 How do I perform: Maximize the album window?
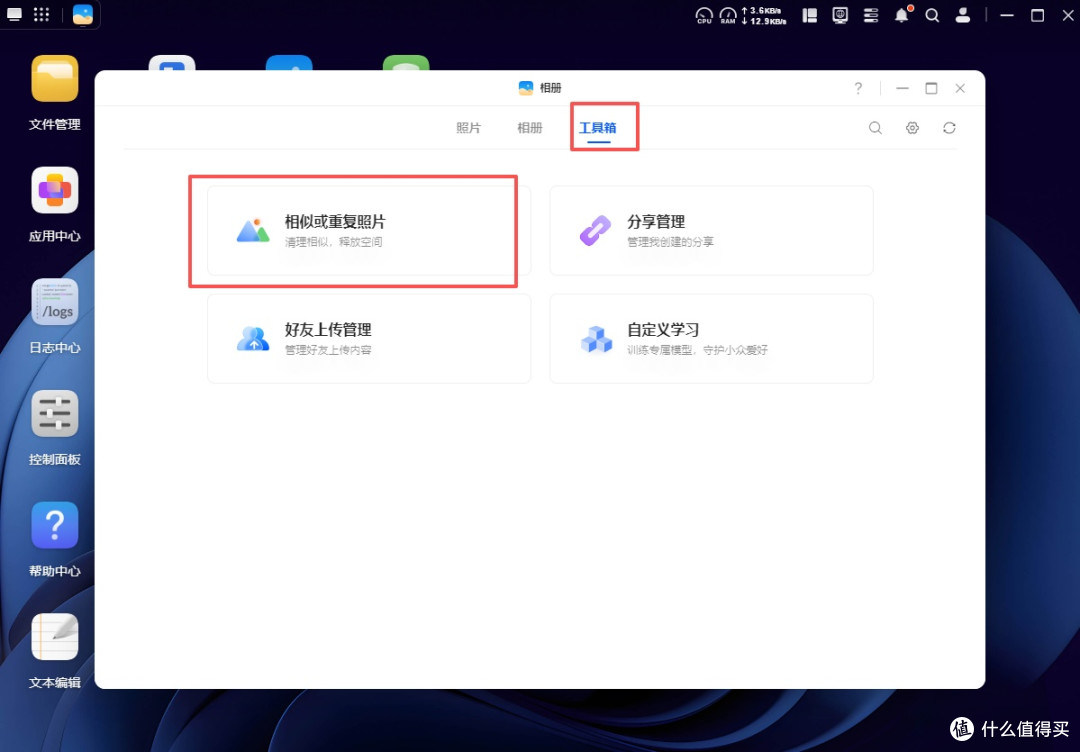(x=931, y=88)
